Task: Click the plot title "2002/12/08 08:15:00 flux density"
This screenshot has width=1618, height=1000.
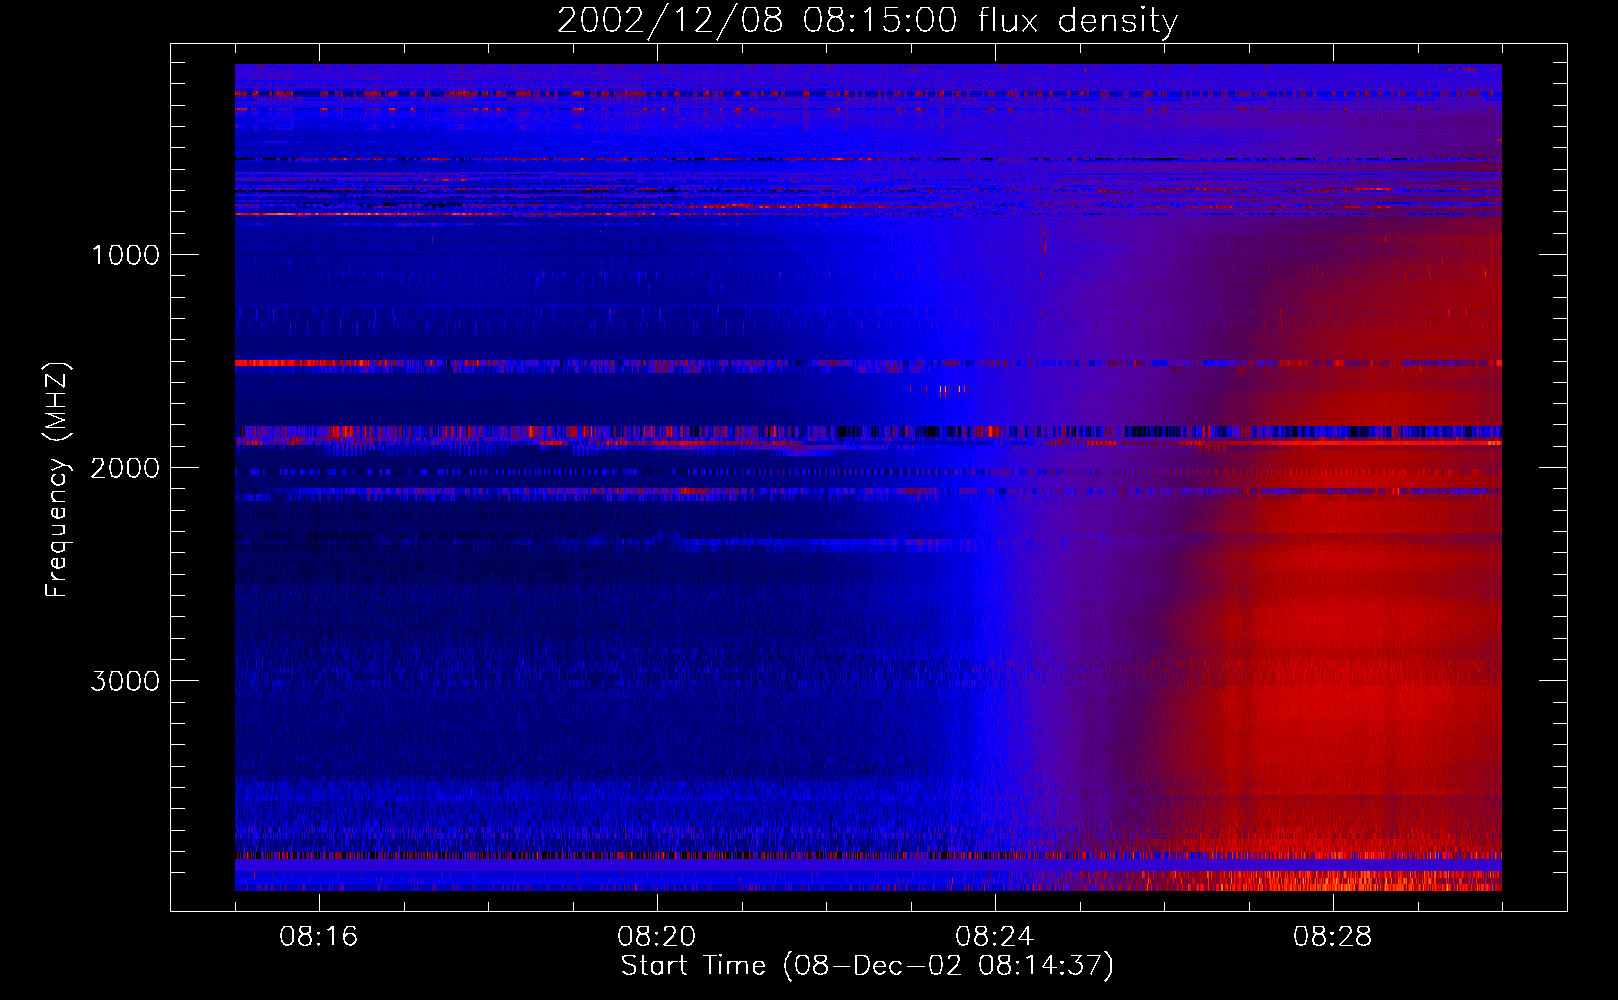Action: [867, 21]
